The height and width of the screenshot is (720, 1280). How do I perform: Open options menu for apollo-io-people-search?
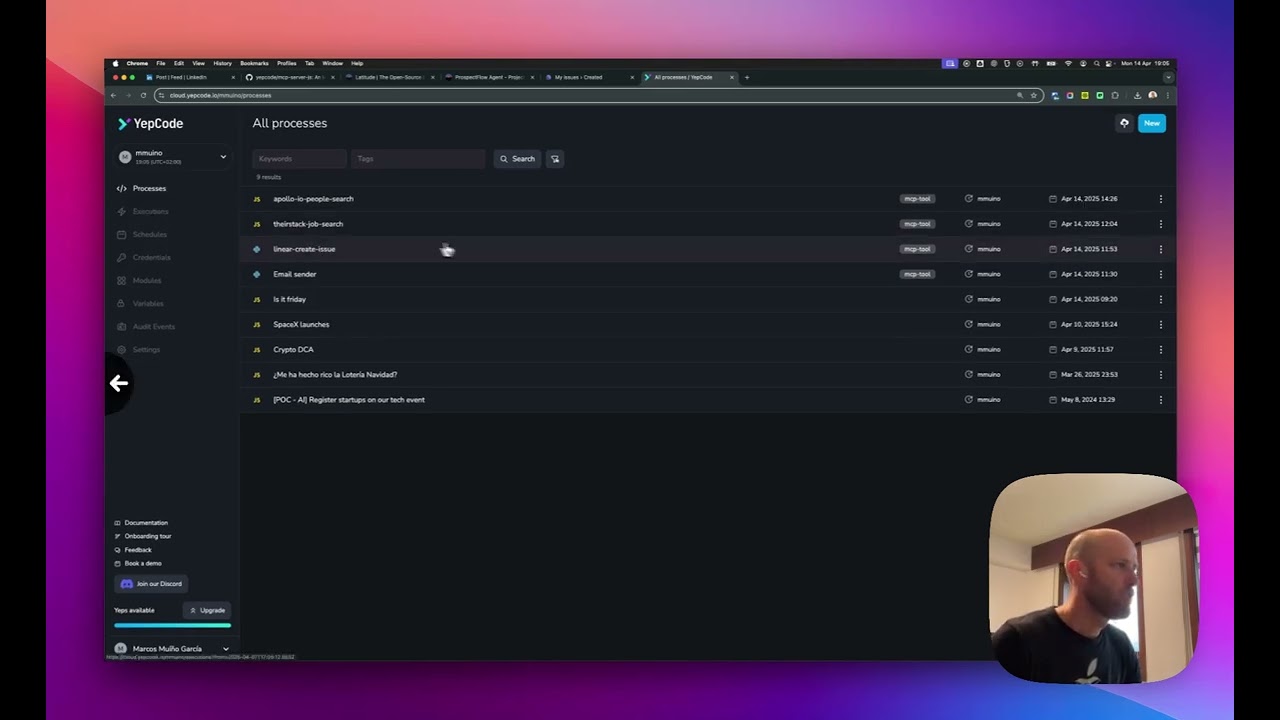pyautogui.click(x=1161, y=199)
